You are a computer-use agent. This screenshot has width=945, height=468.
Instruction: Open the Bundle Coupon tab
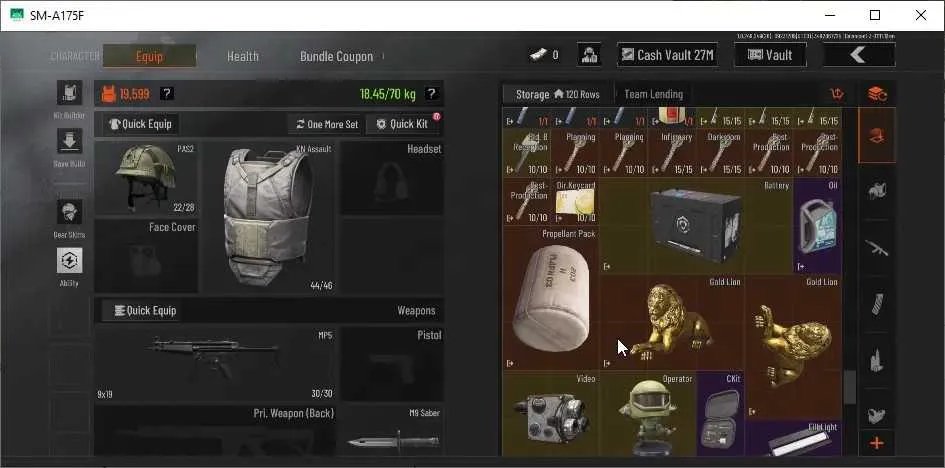tap(336, 56)
